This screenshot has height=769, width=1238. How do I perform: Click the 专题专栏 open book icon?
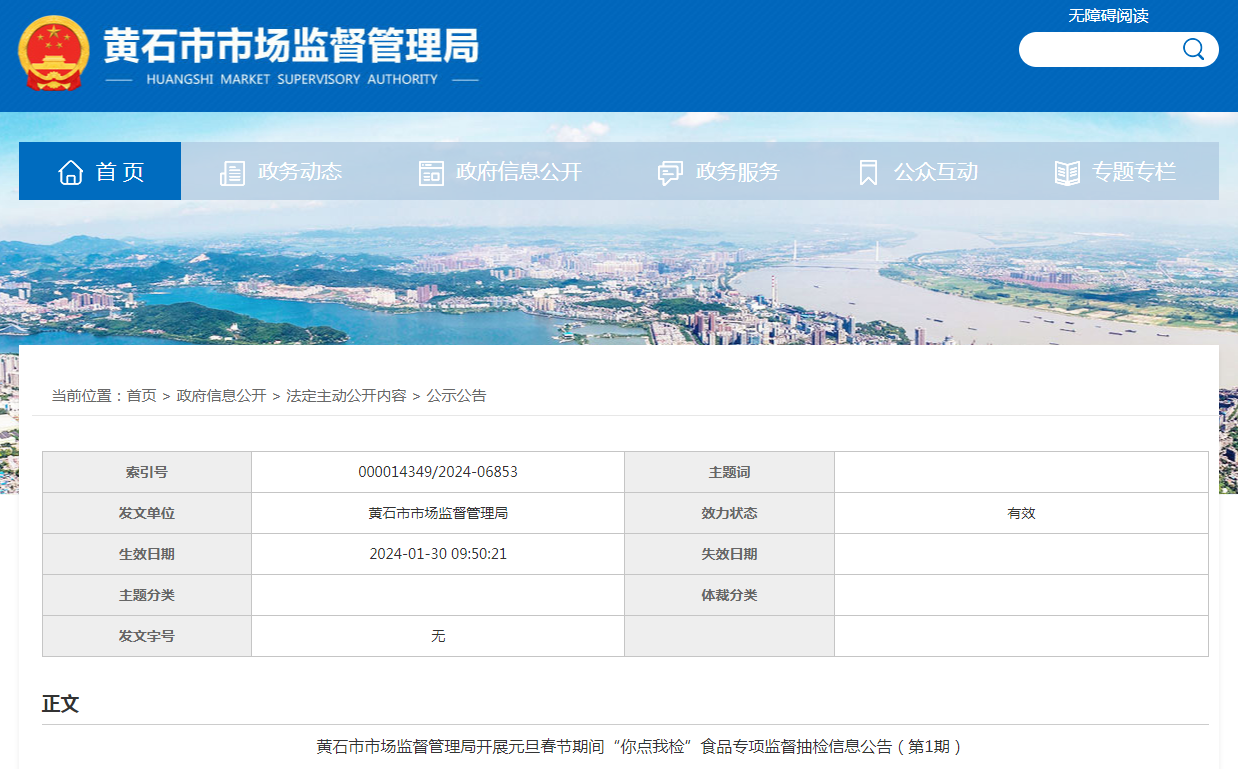point(1067,173)
